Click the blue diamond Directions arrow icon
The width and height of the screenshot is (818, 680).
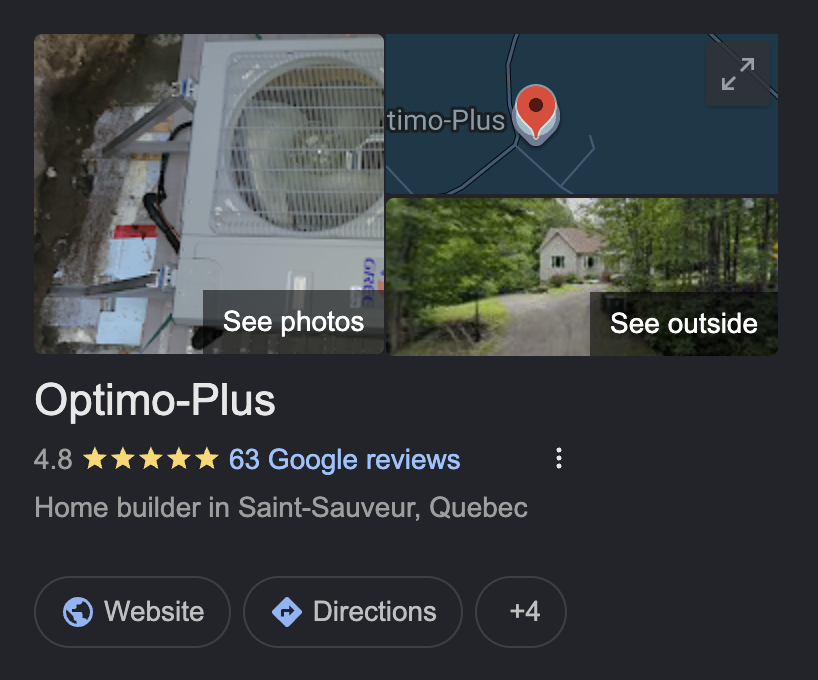287,612
